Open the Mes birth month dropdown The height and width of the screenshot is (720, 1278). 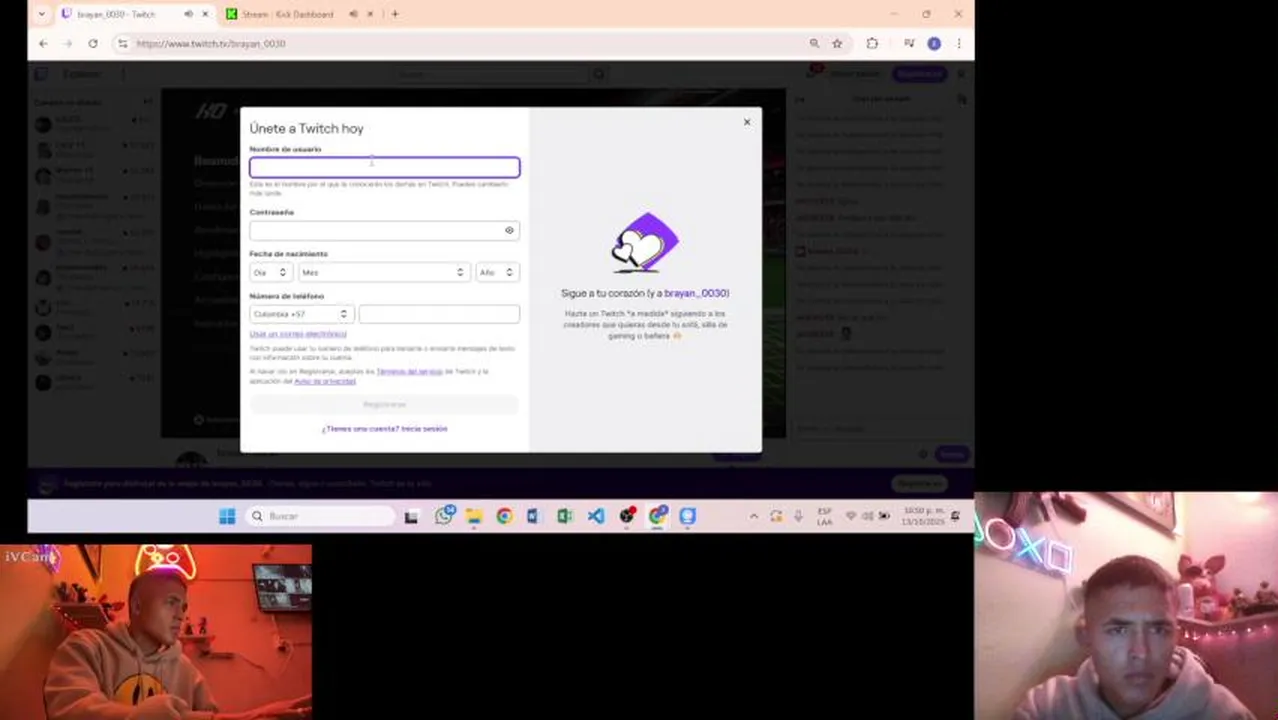pyautogui.click(x=383, y=272)
